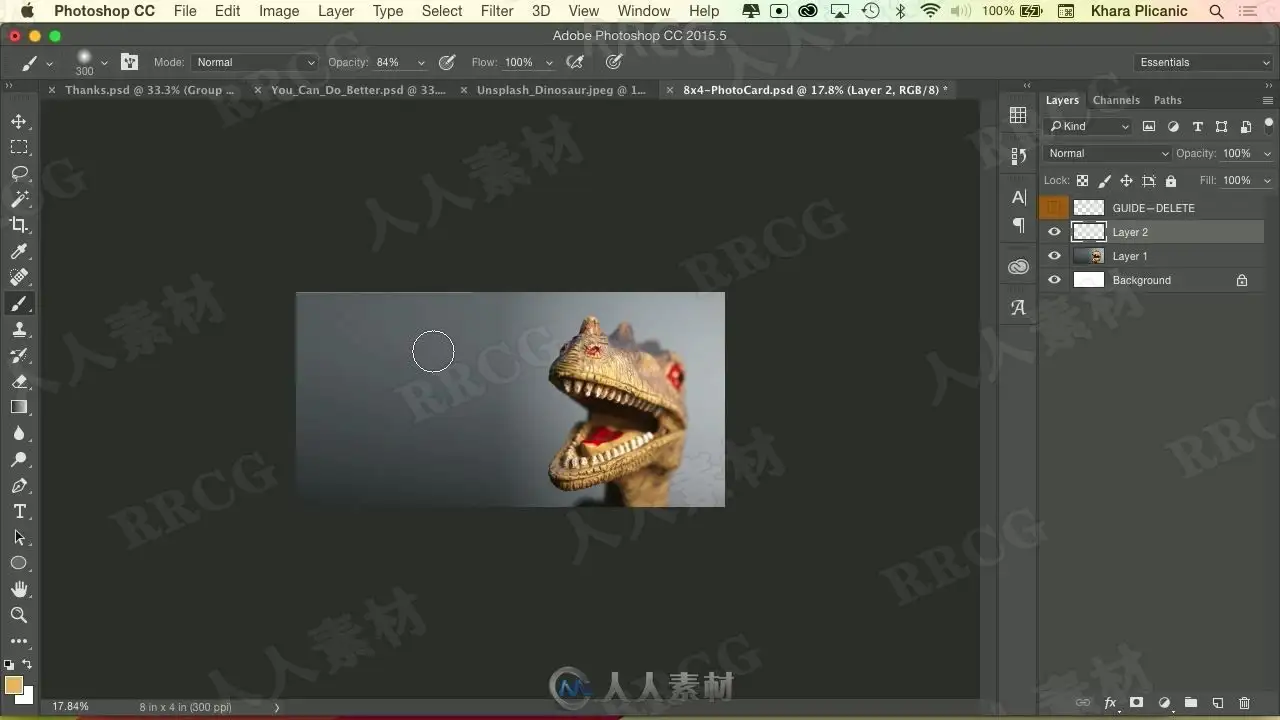
Task: Open layer blend mode Normal dropdown
Action: 1107,153
